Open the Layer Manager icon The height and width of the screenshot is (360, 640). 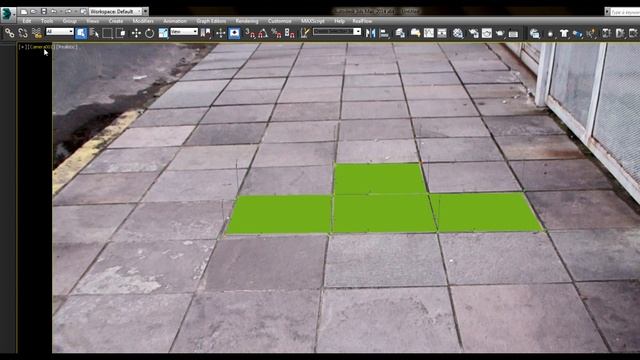coord(400,33)
